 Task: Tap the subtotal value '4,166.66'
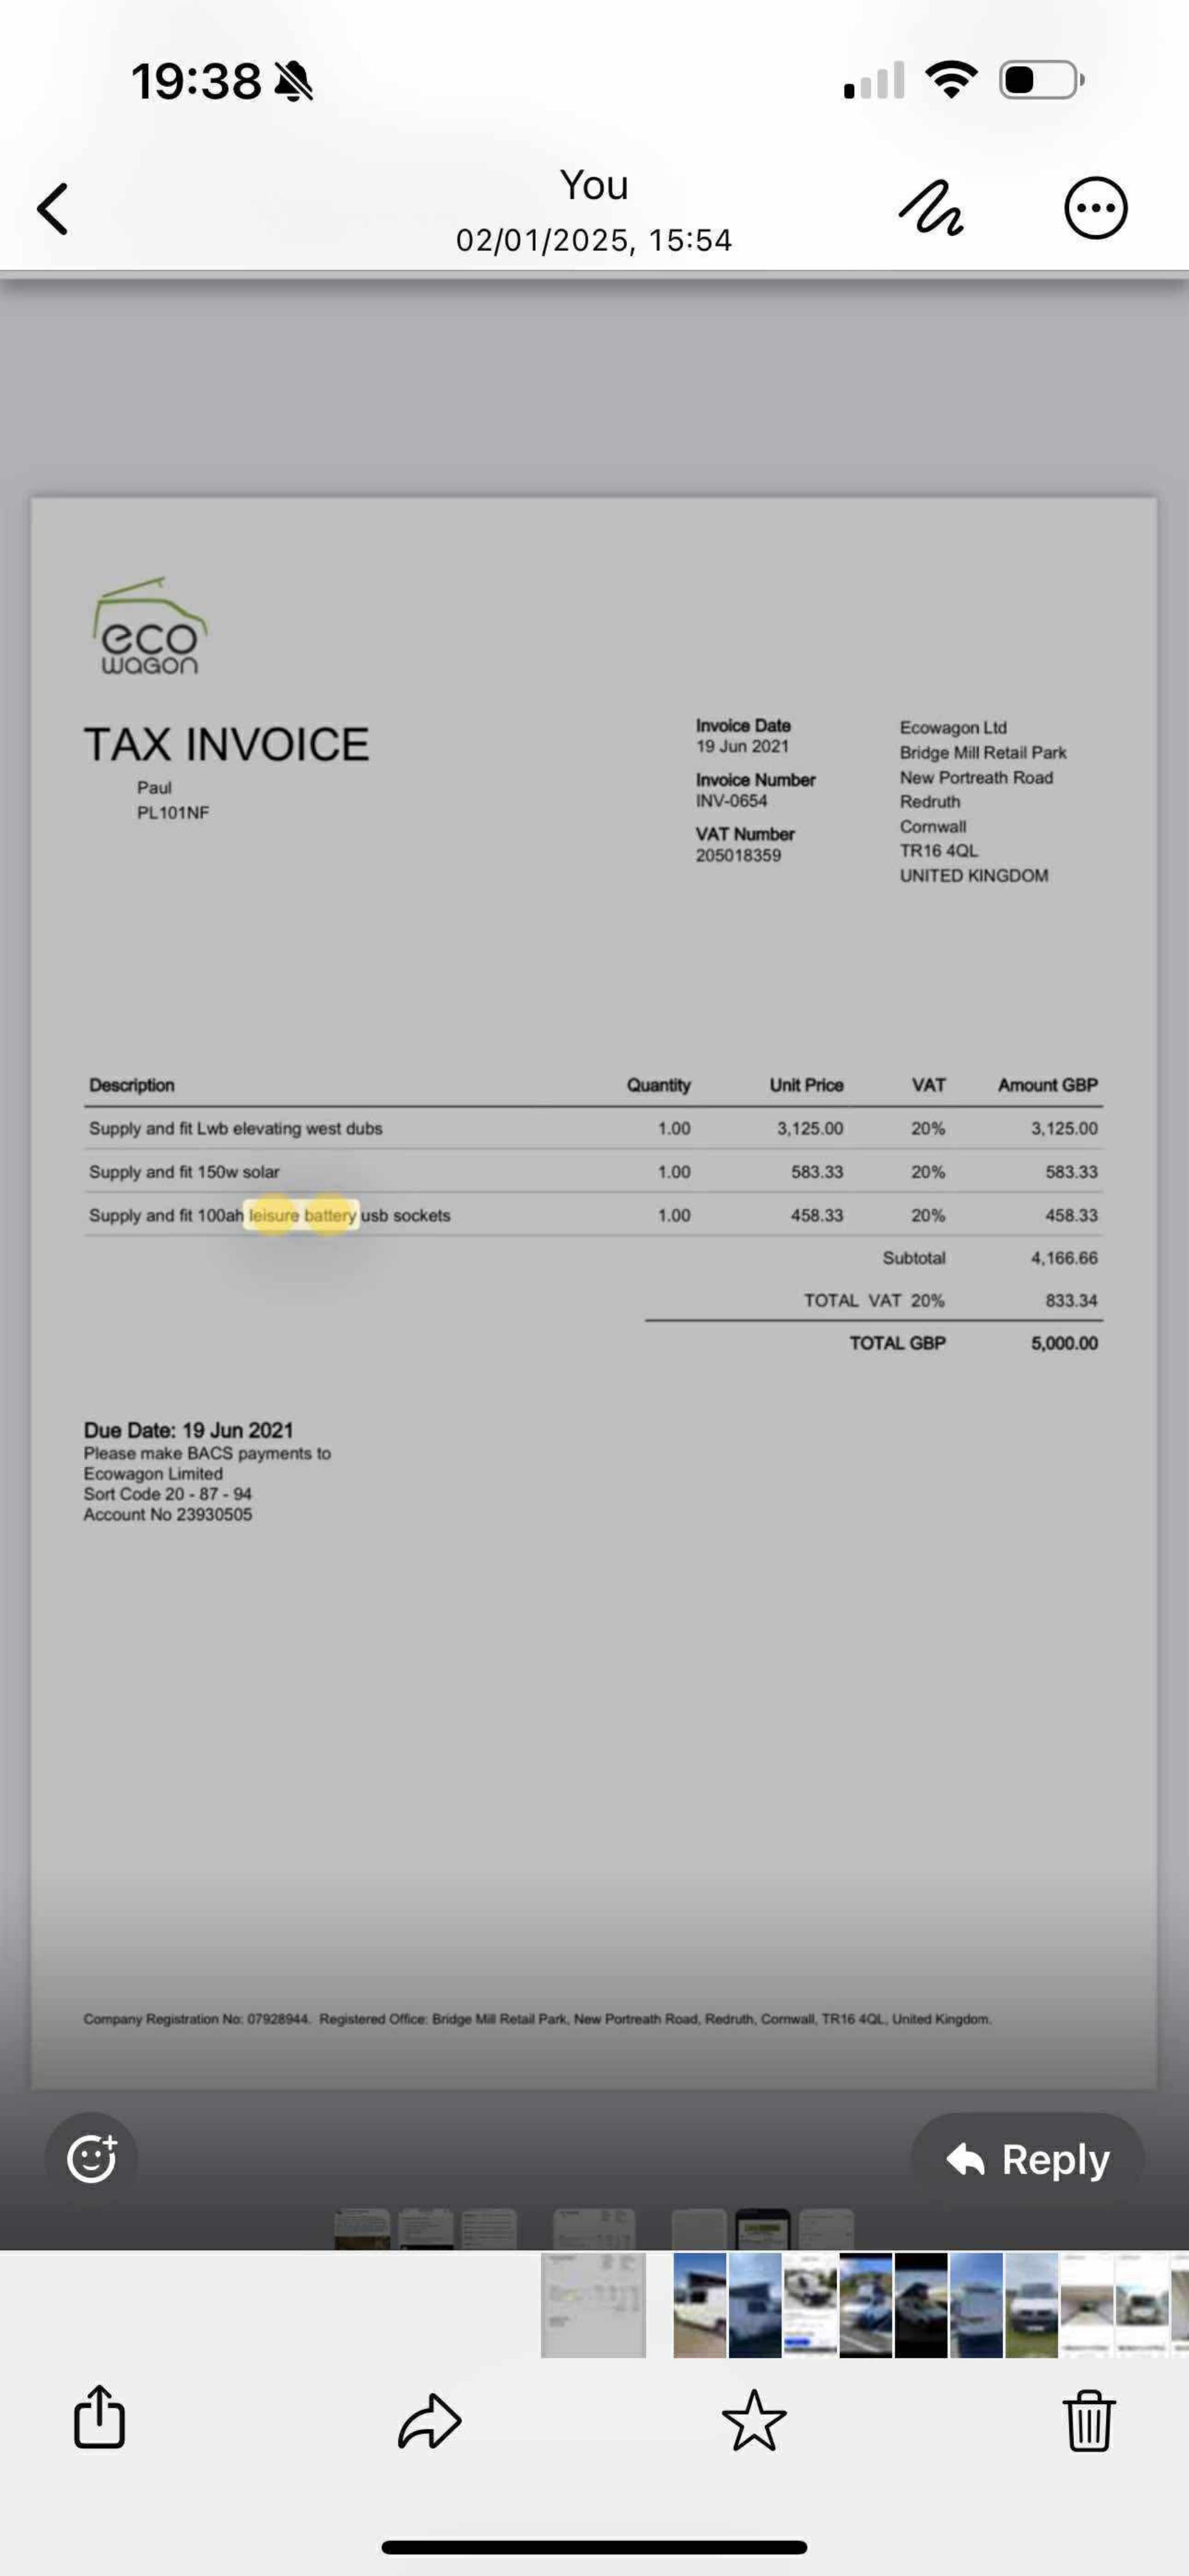1064,1258
